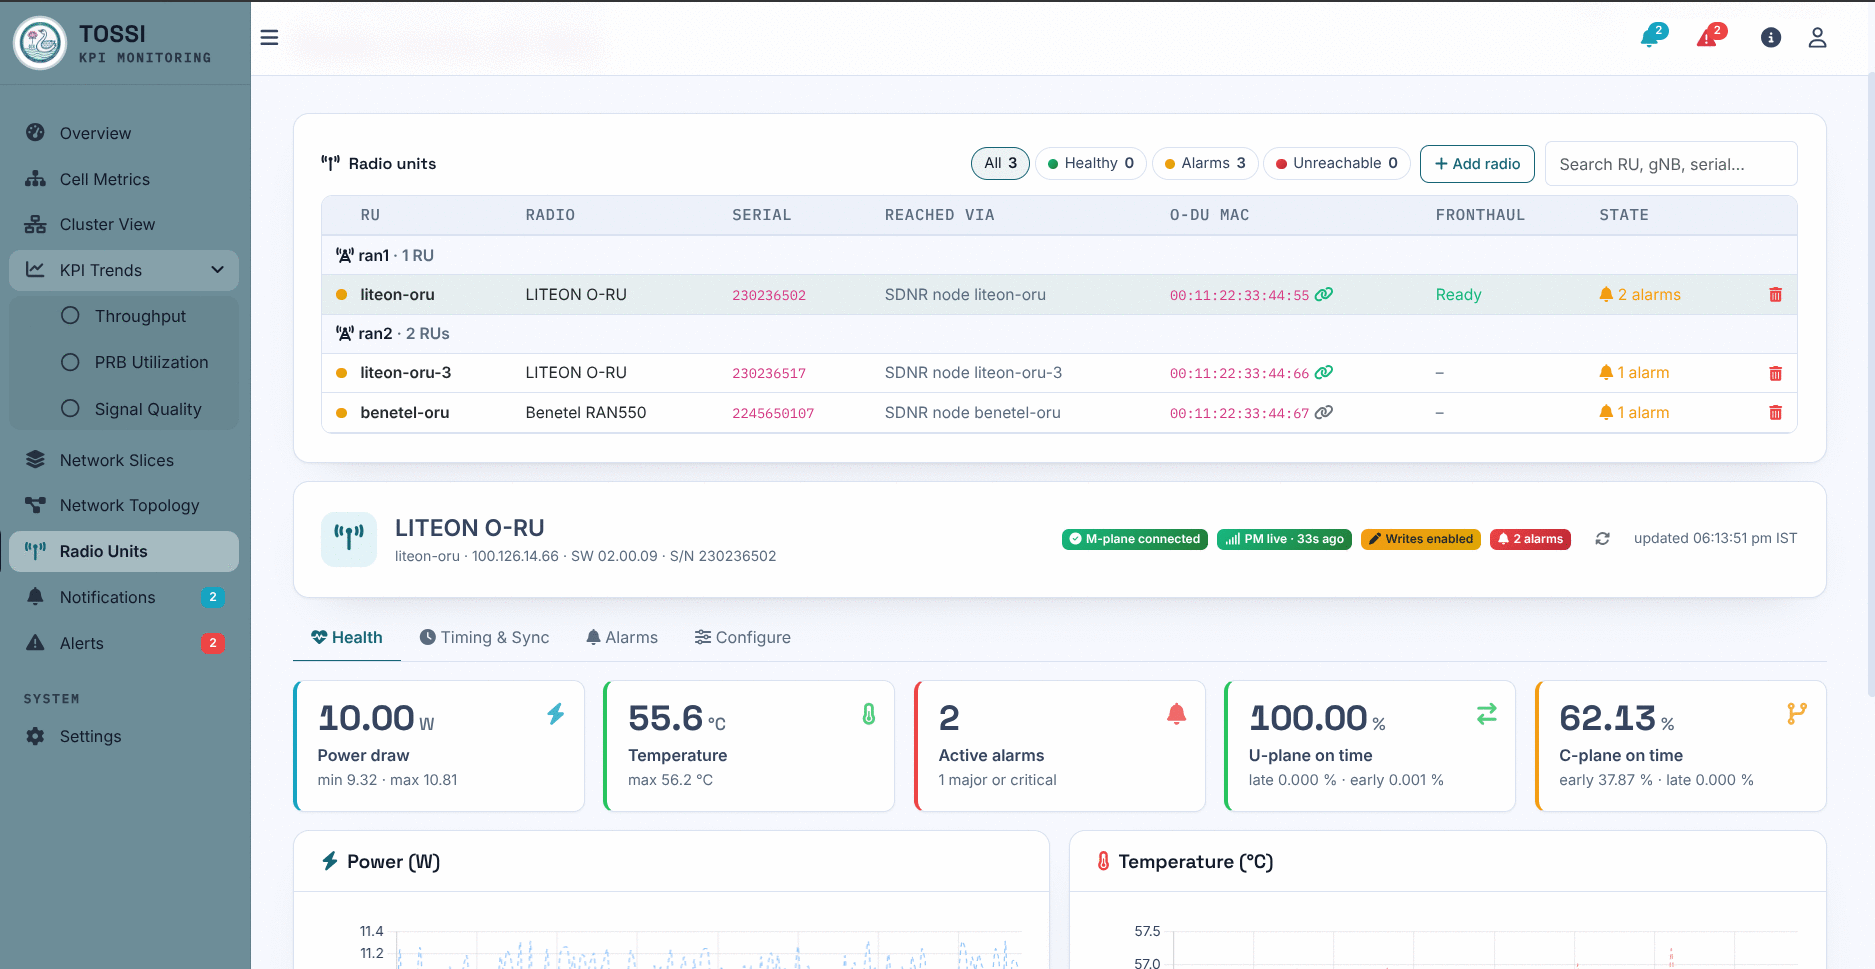This screenshot has height=969, width=1875.
Task: Select the PRB Utilization option
Action: tap(70, 362)
